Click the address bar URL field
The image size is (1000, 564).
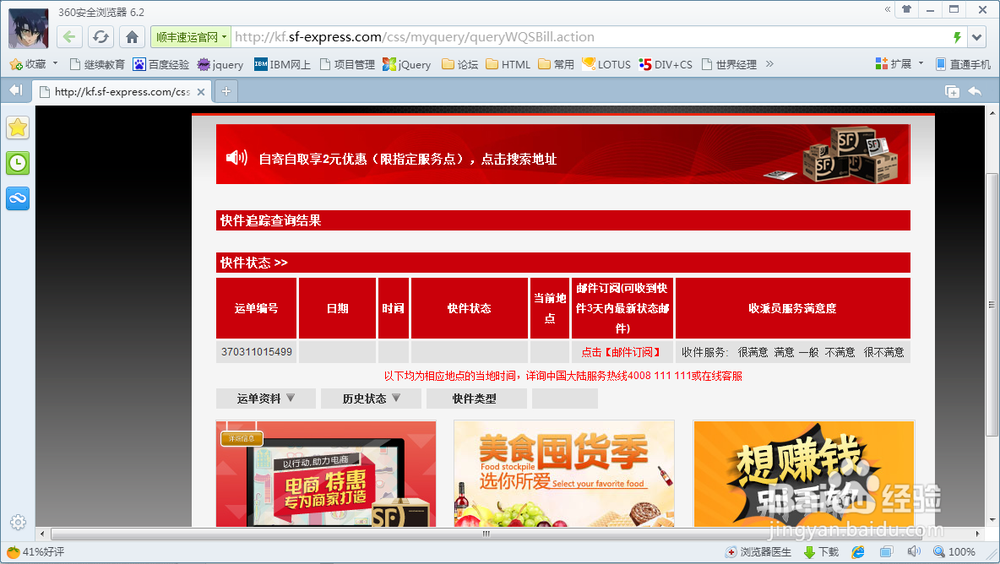click(x=590, y=37)
